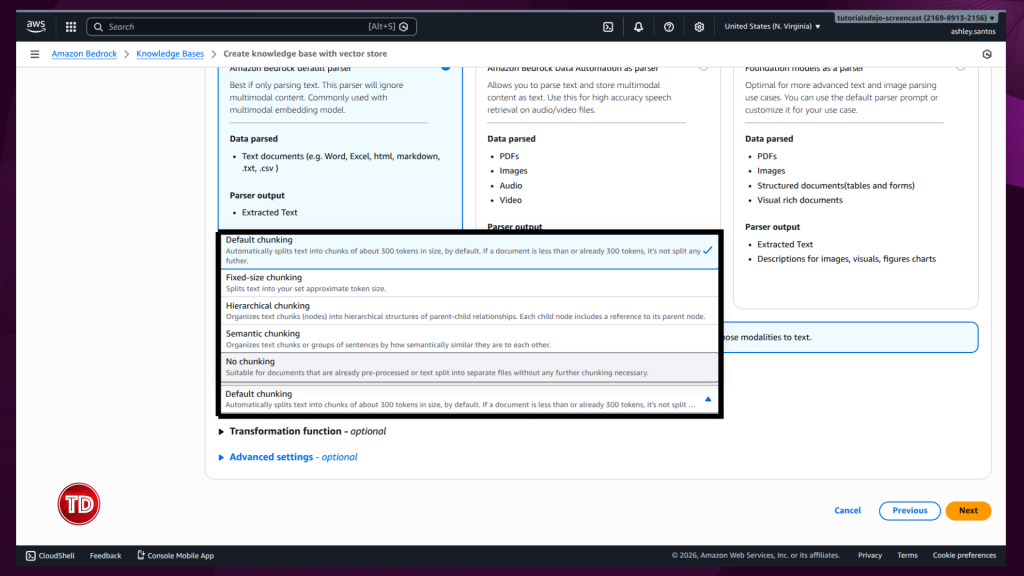
Task: Click the Next button
Action: pyautogui.click(x=967, y=510)
